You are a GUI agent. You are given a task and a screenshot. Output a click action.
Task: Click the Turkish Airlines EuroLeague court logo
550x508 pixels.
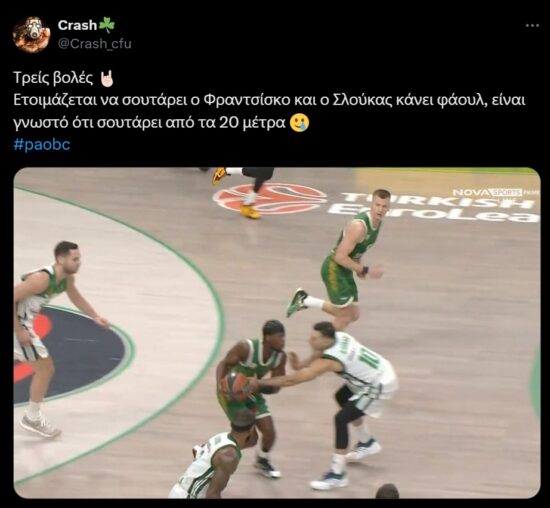pyautogui.click(x=375, y=203)
